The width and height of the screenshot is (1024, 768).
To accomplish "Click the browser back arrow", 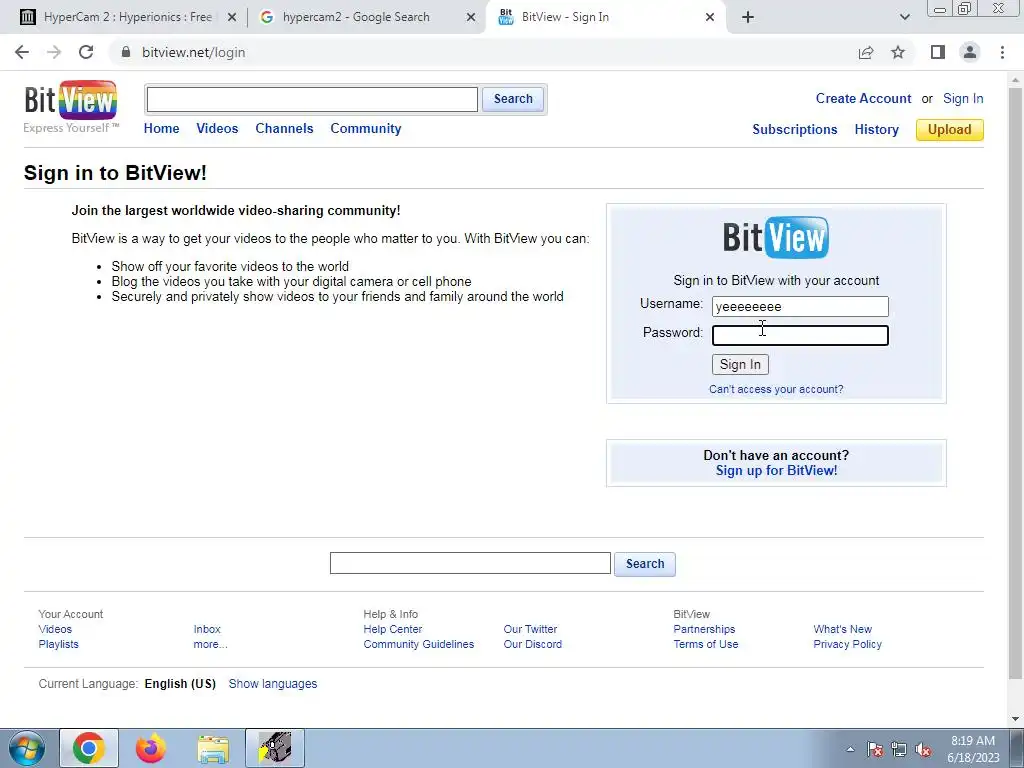I will click(x=22, y=52).
